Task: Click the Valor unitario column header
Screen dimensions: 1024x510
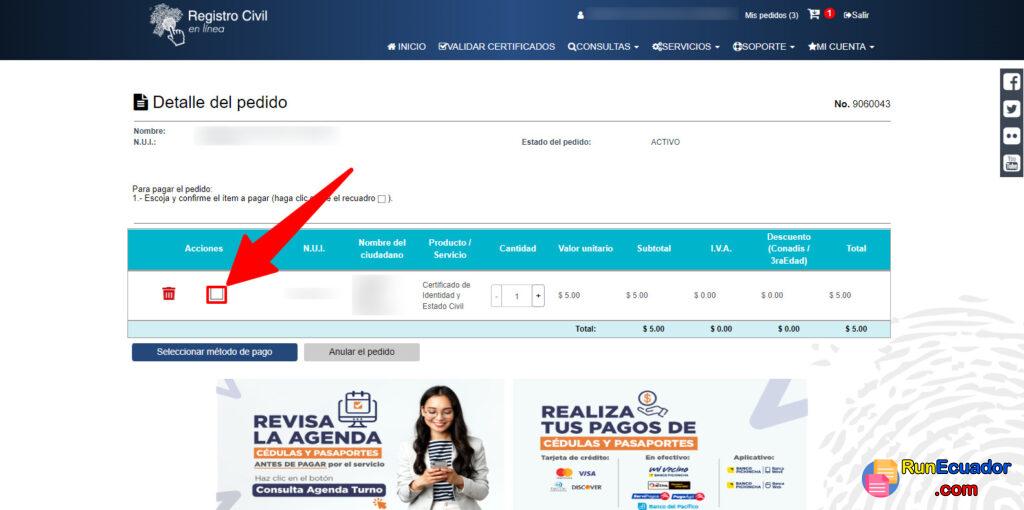Action: point(586,249)
